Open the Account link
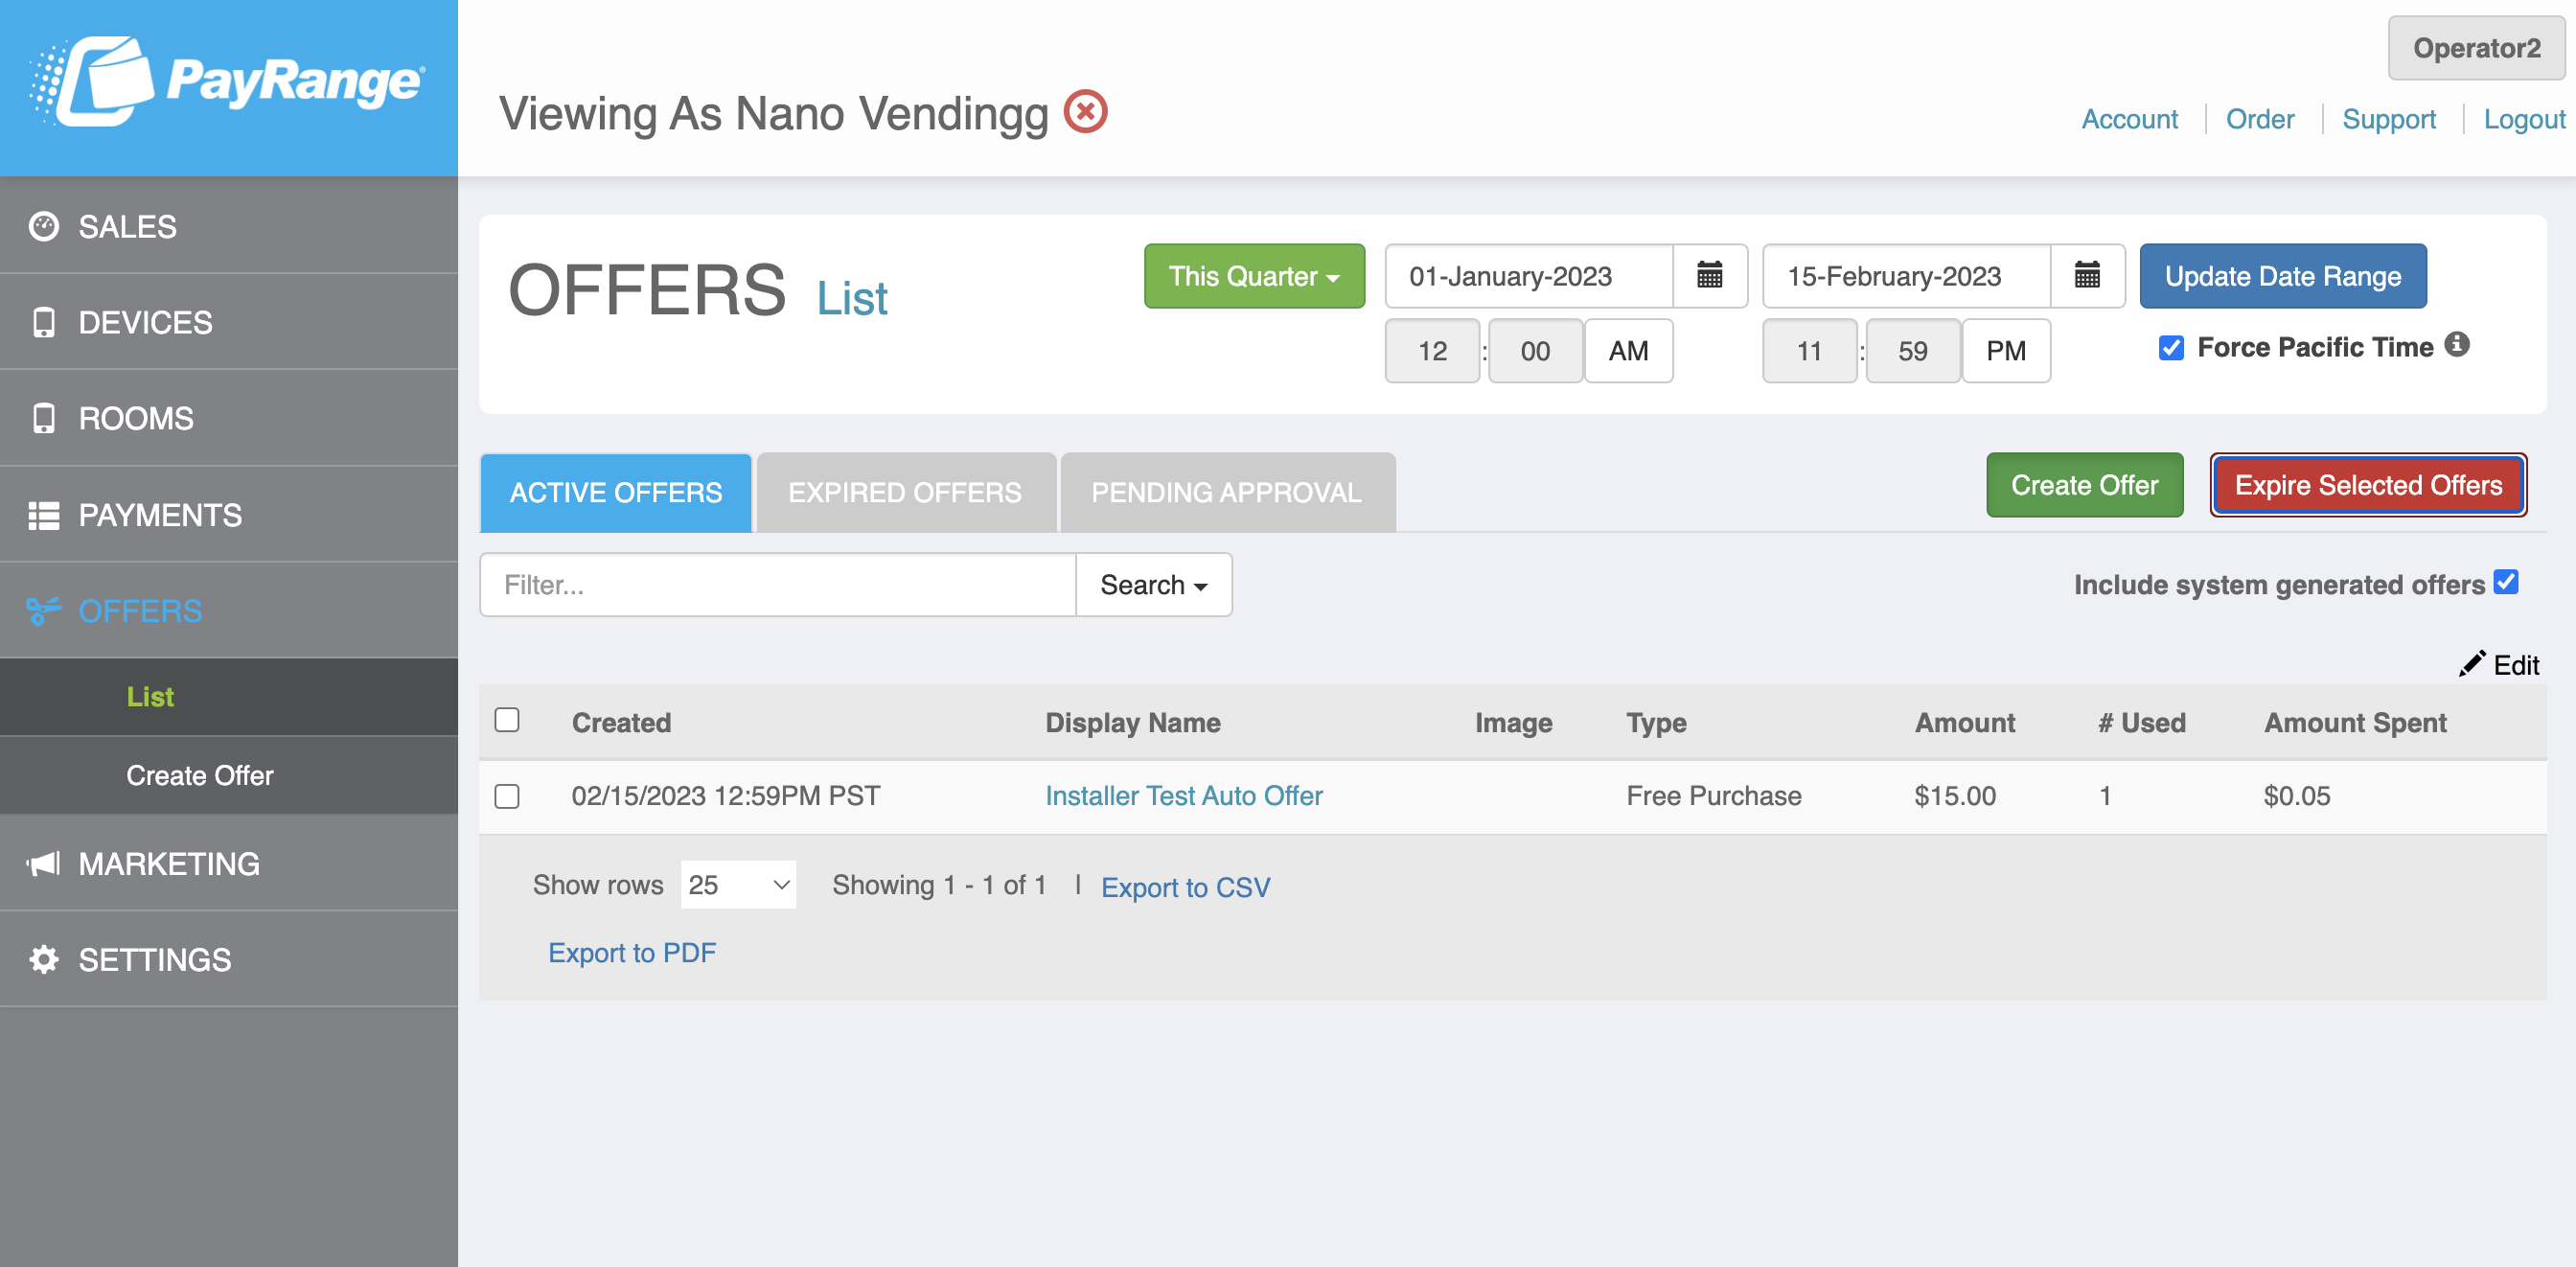Screen dimensions: 2576x1267 2130,119
